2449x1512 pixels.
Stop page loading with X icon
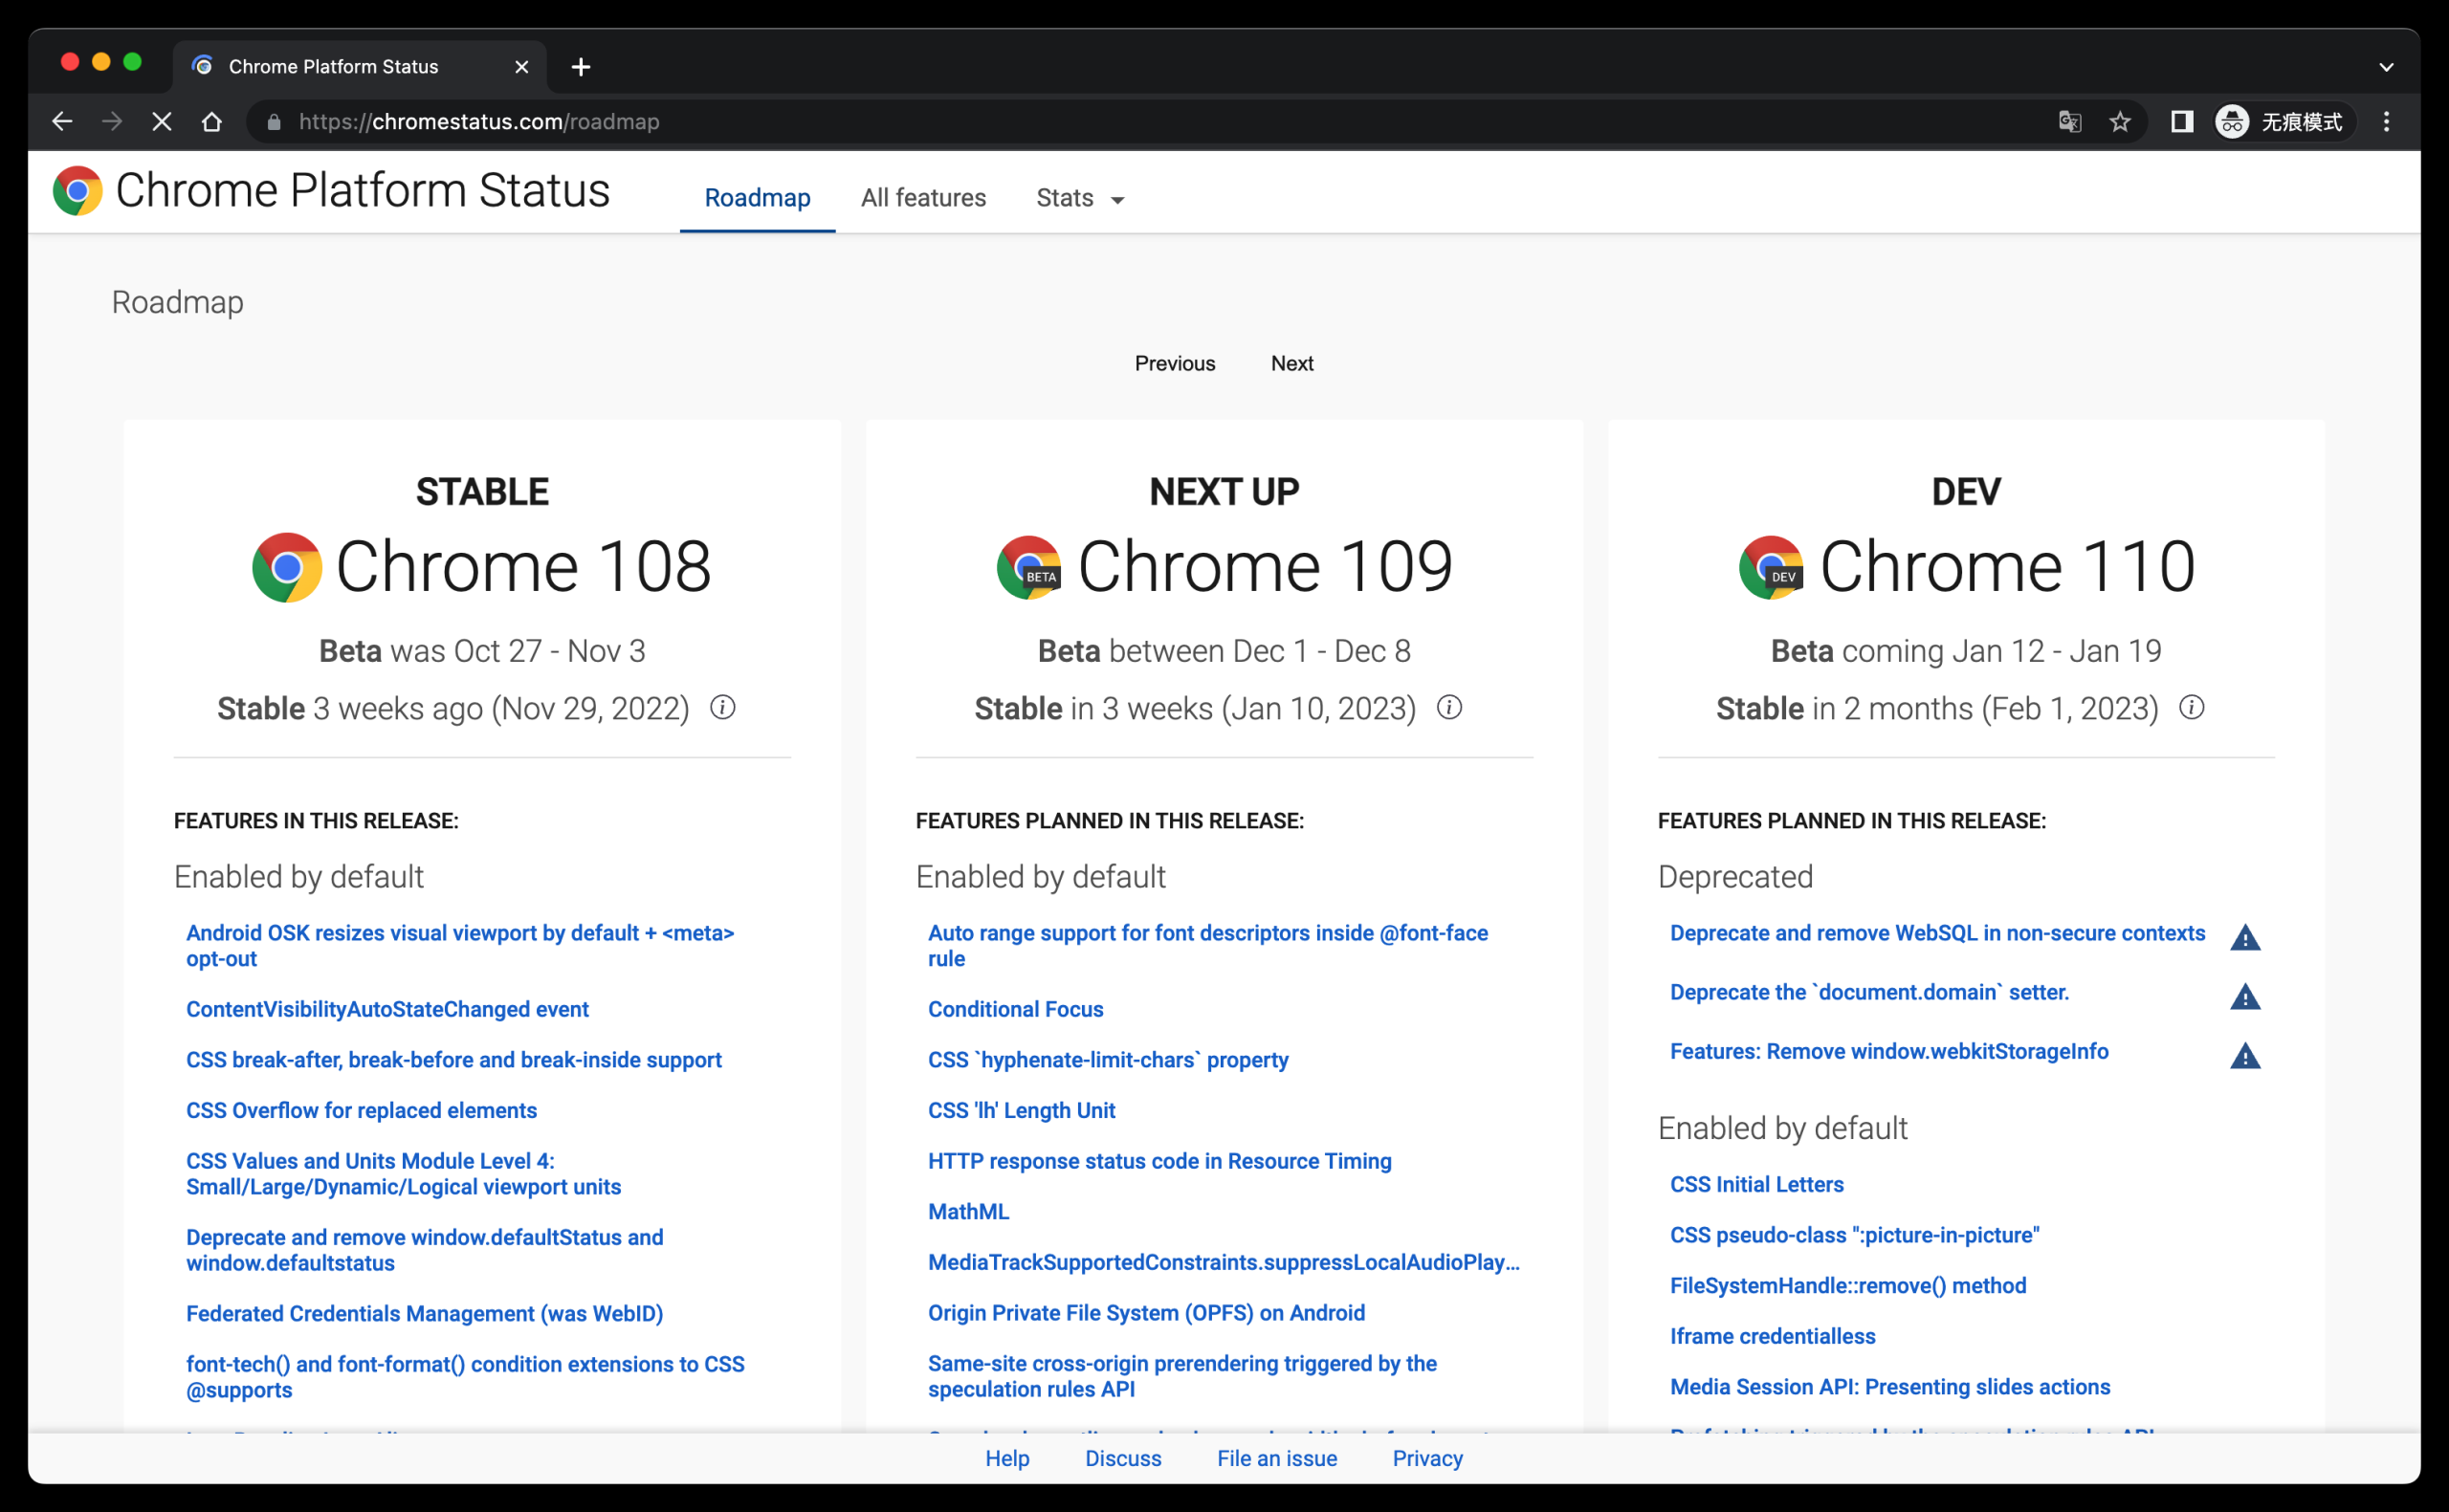click(162, 122)
